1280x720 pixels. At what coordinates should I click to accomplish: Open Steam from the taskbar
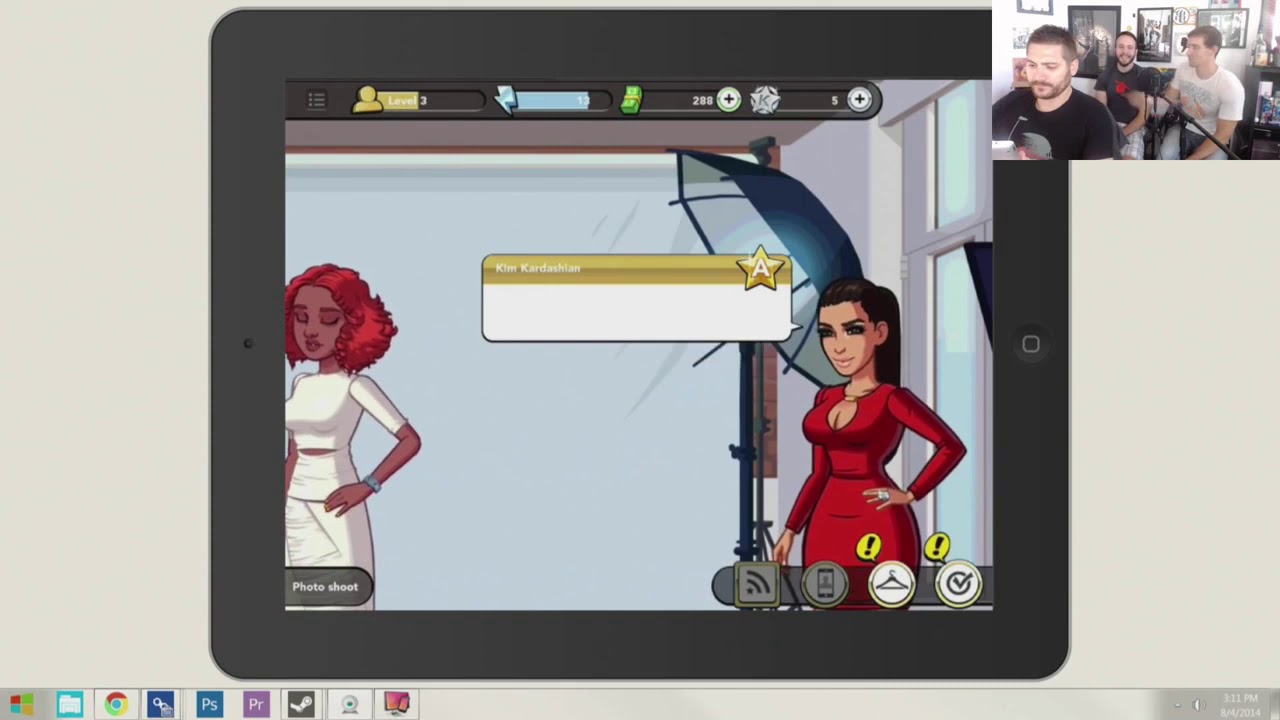point(301,704)
